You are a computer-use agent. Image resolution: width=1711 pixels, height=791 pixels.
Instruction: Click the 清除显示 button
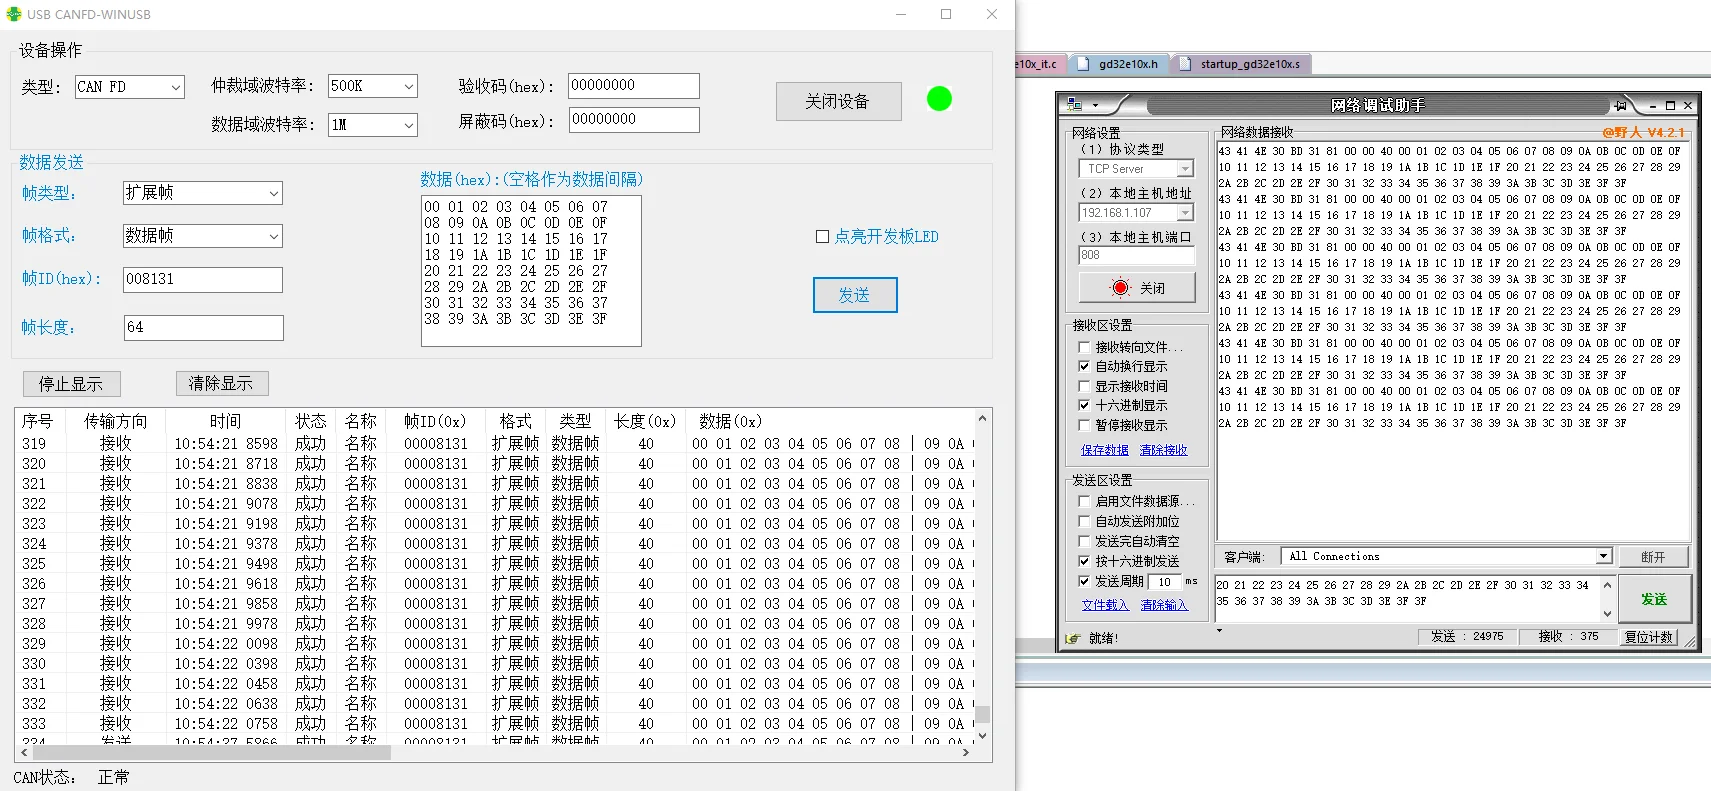[x=221, y=383]
